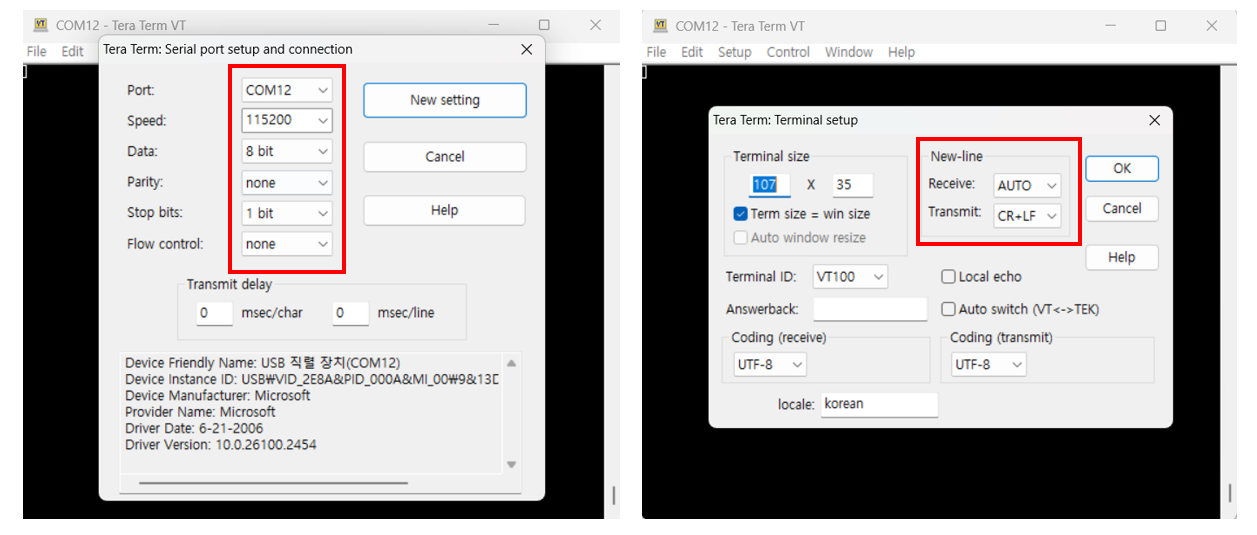Expand the Terminal ID VT100 dropdown
This screenshot has height=535, width=1257.
tap(850, 277)
